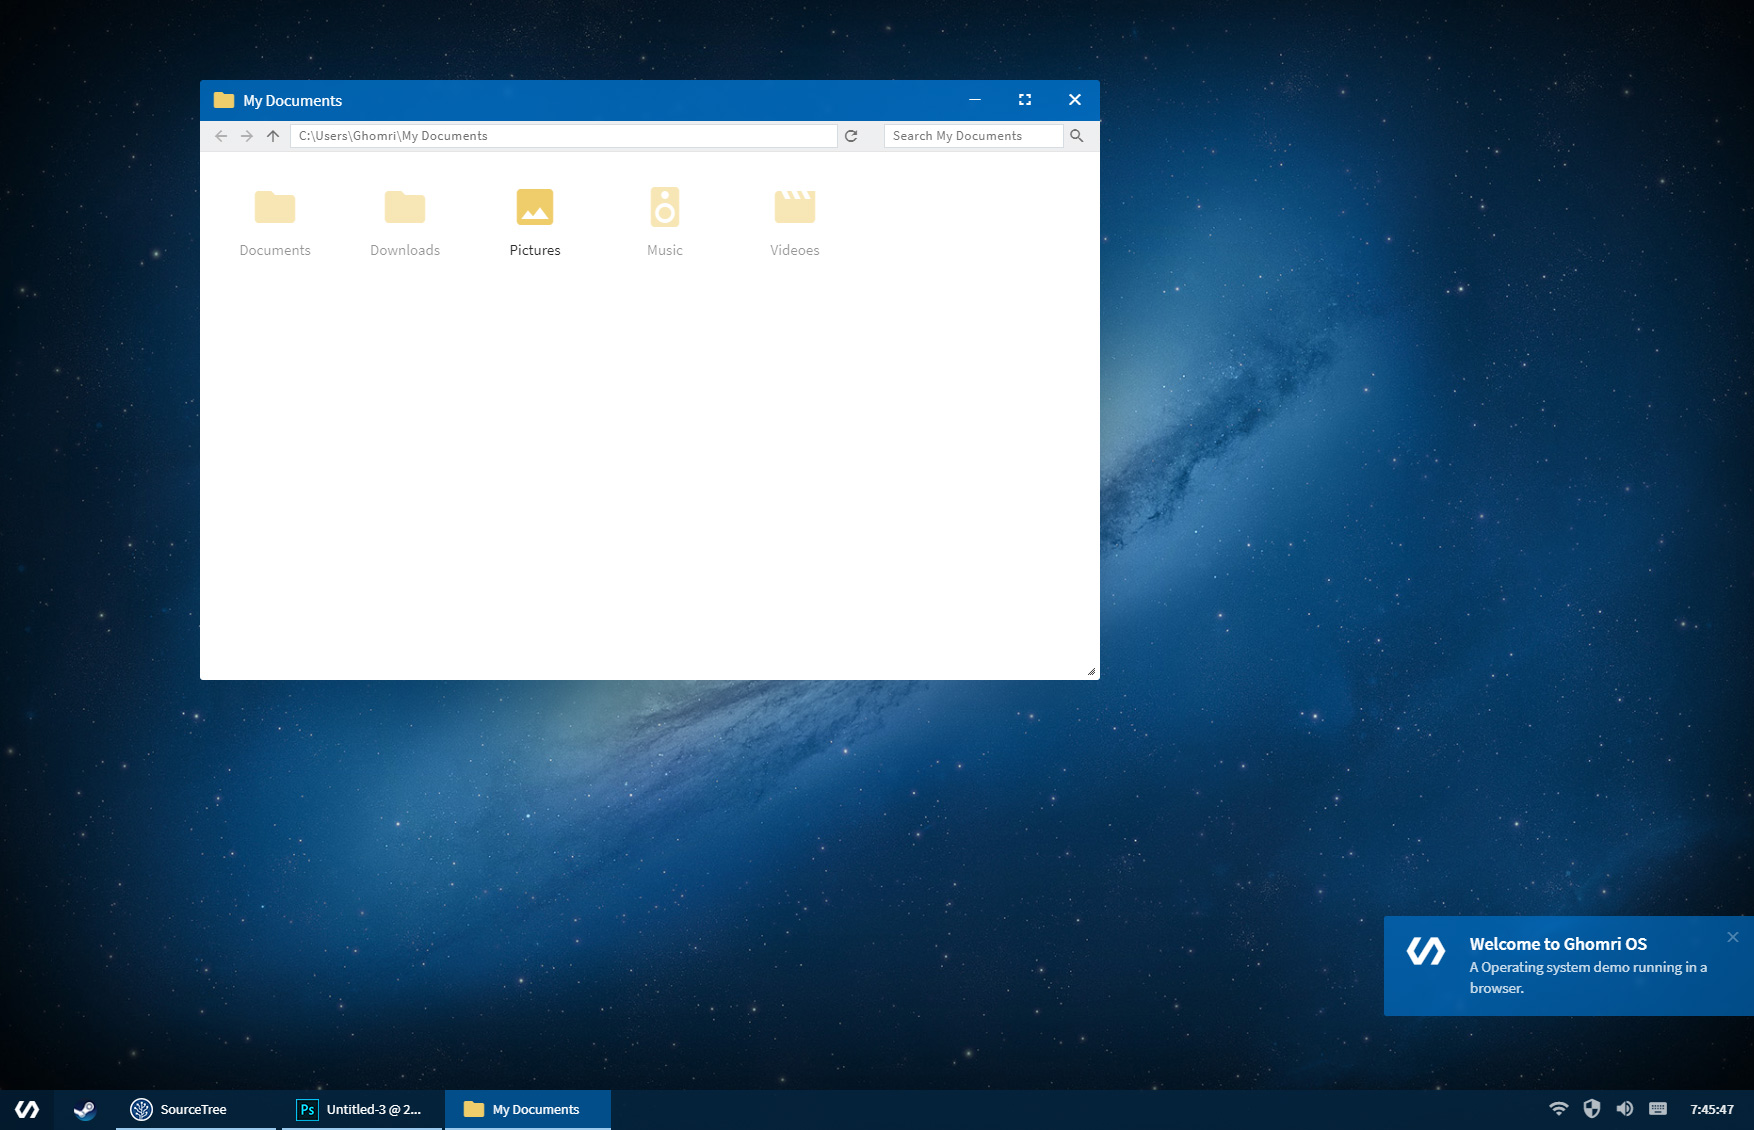Click the volume speaker tray icon
The width and height of the screenshot is (1754, 1130).
click(x=1625, y=1108)
